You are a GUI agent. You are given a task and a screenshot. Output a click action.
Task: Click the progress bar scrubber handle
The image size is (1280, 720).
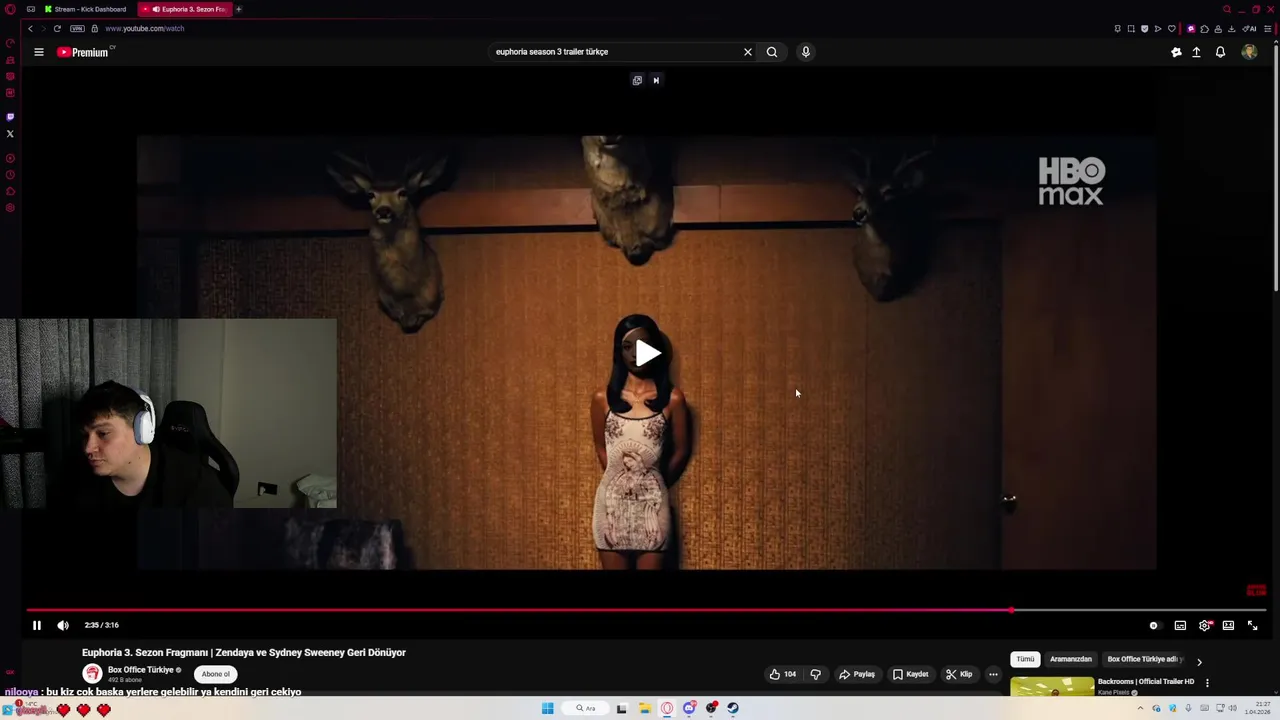coord(1011,609)
